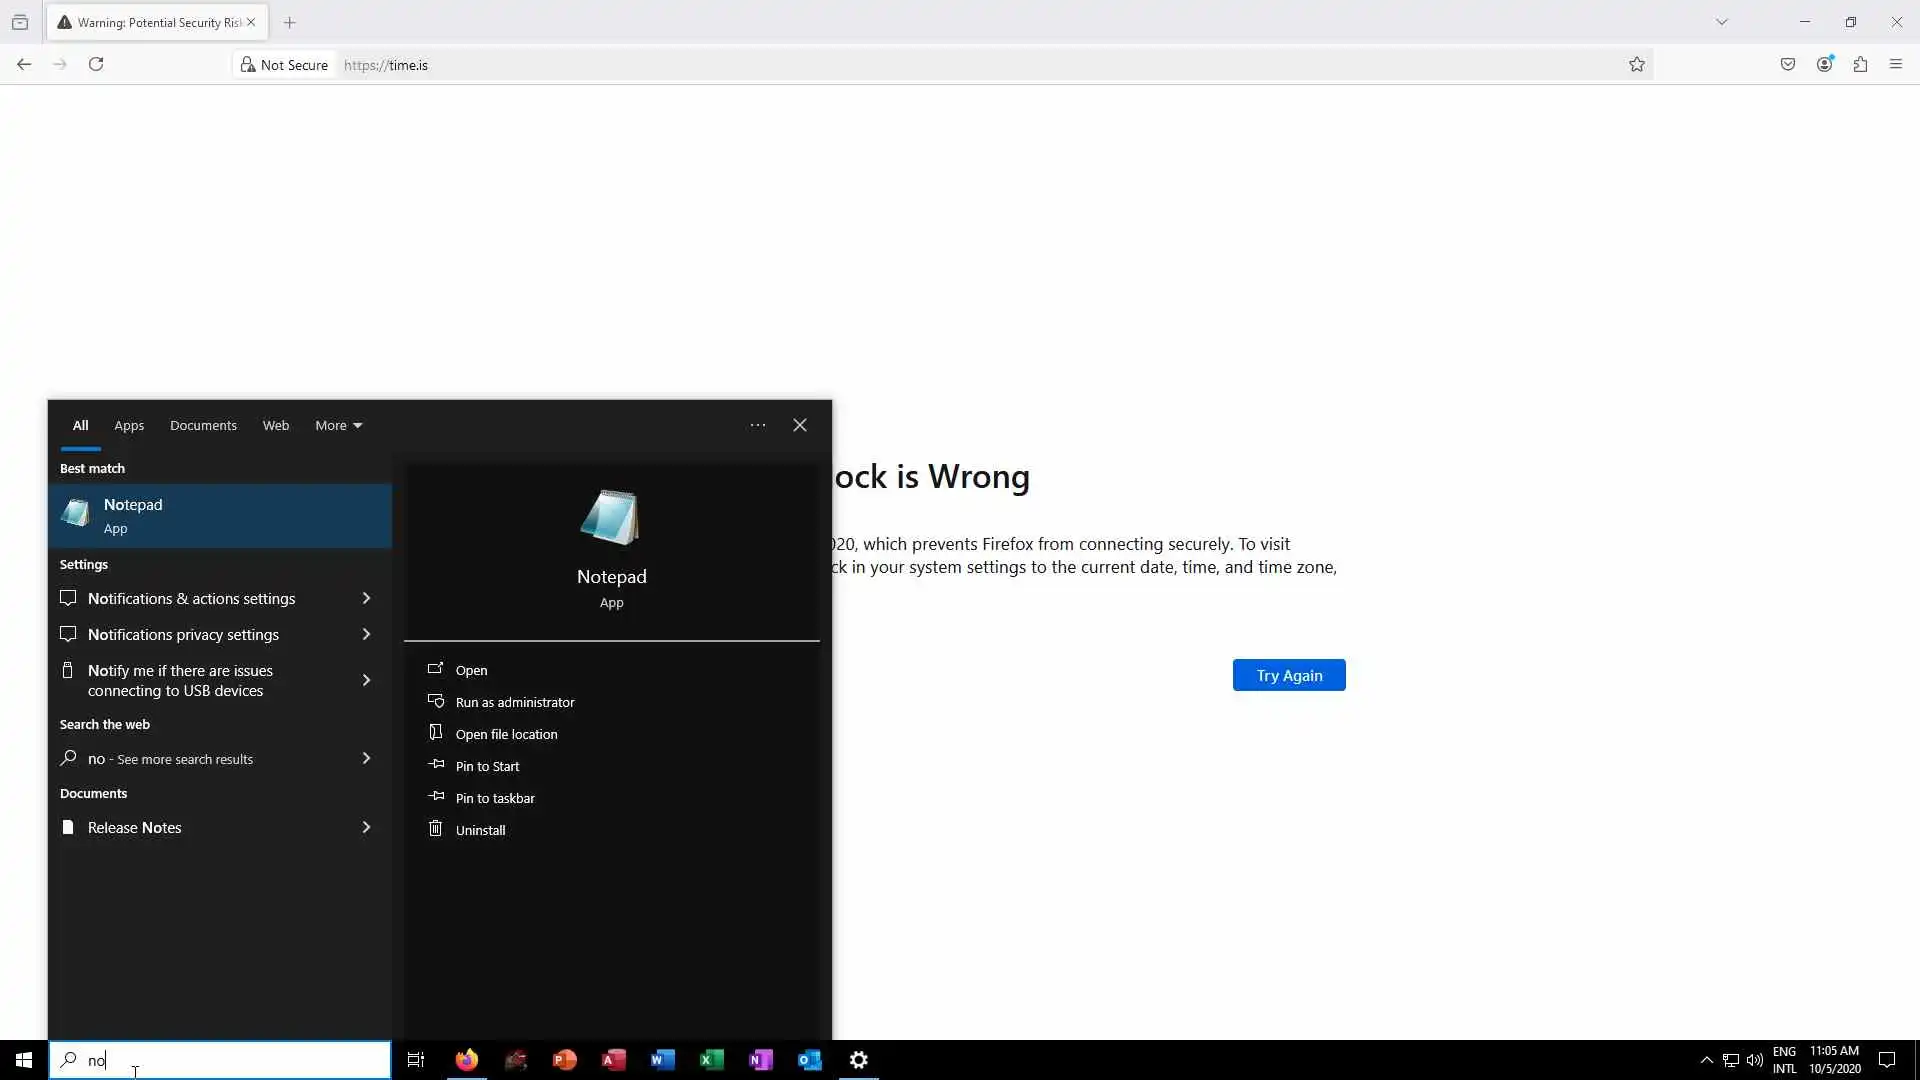
Task: Open the Firefox hamburger menu
Action: pyautogui.click(x=1895, y=65)
